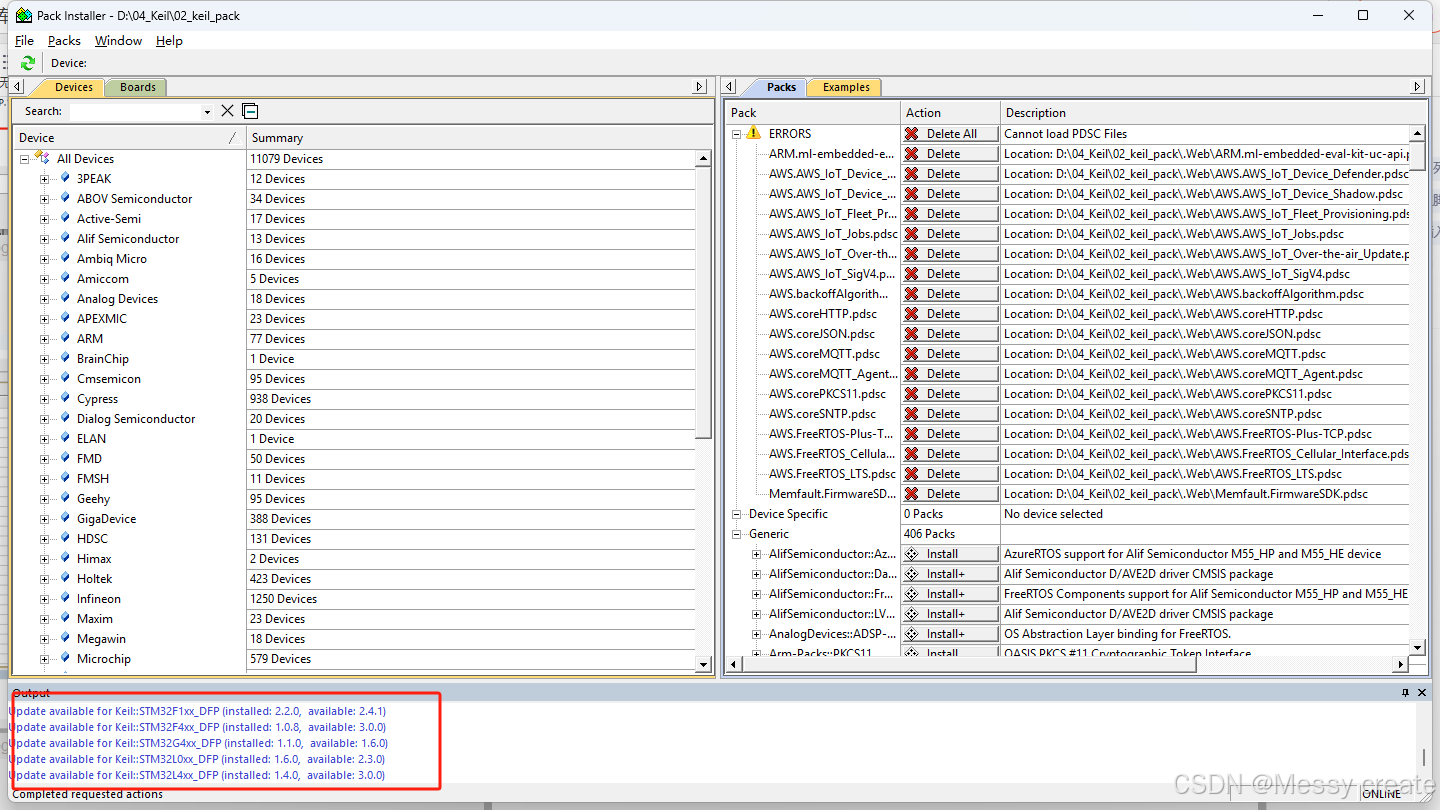Click the Description column header
Screen dimensions: 1440x810
[x=1213, y=112]
